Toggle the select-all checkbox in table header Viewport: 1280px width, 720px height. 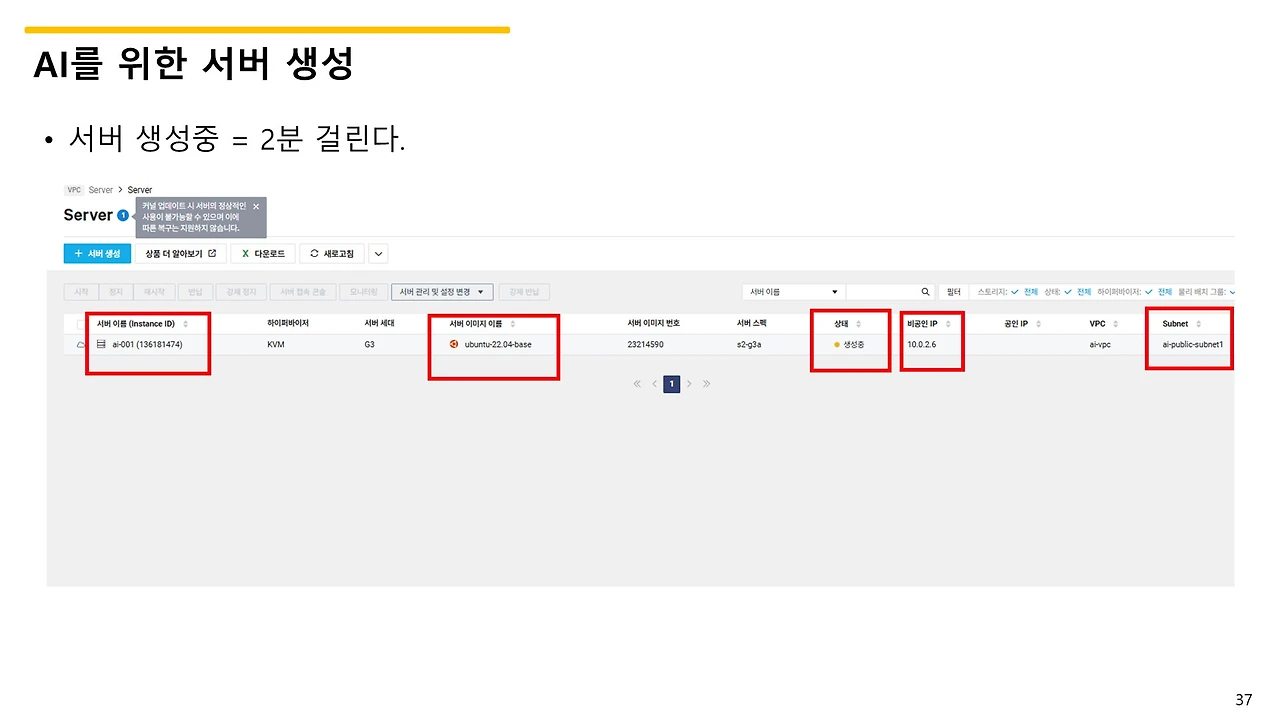coord(81,324)
